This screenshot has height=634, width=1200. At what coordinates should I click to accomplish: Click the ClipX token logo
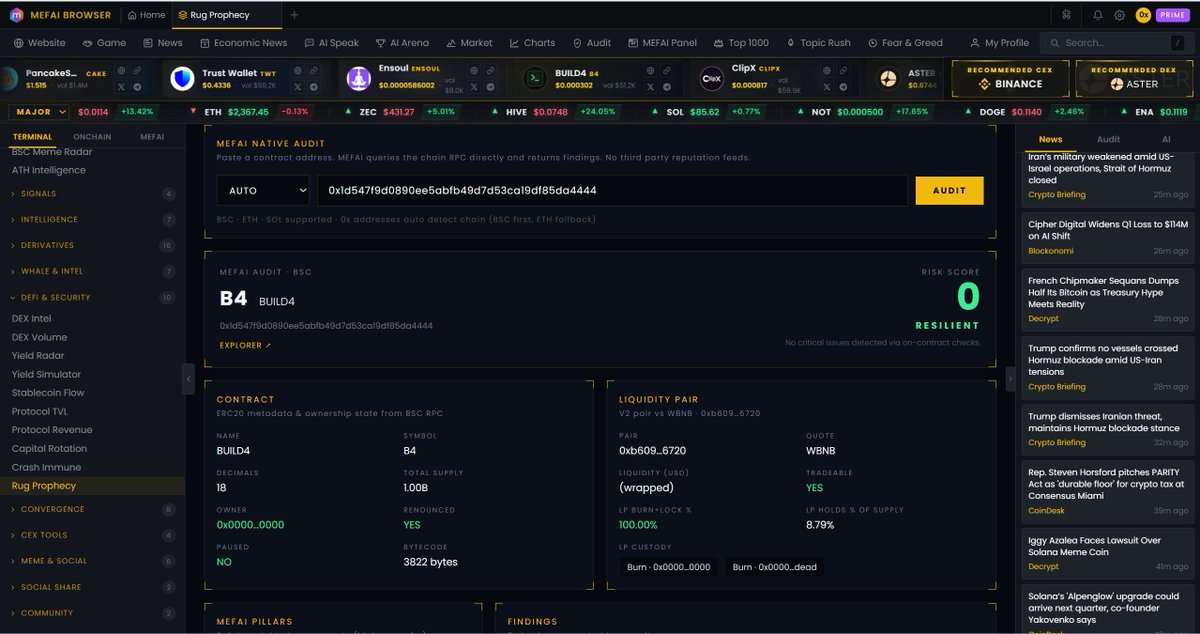coord(712,79)
